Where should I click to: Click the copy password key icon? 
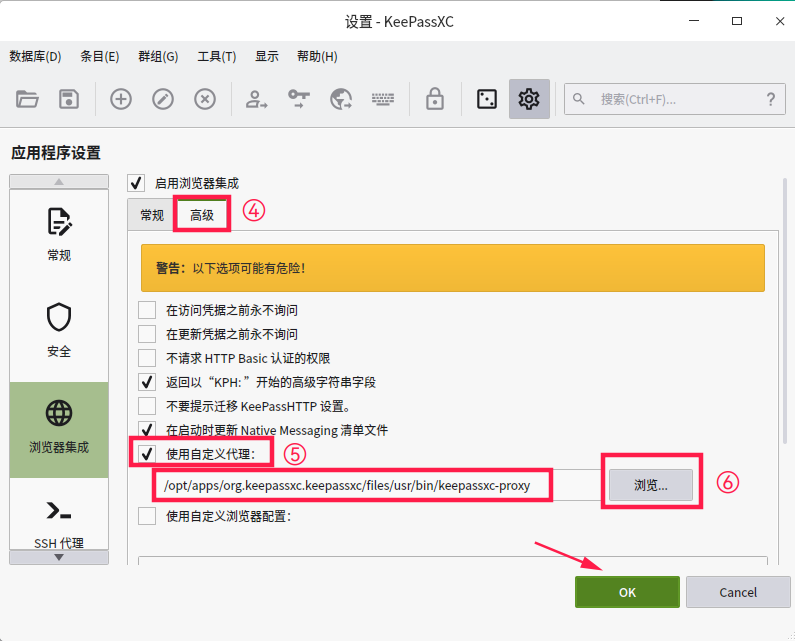(x=299, y=99)
